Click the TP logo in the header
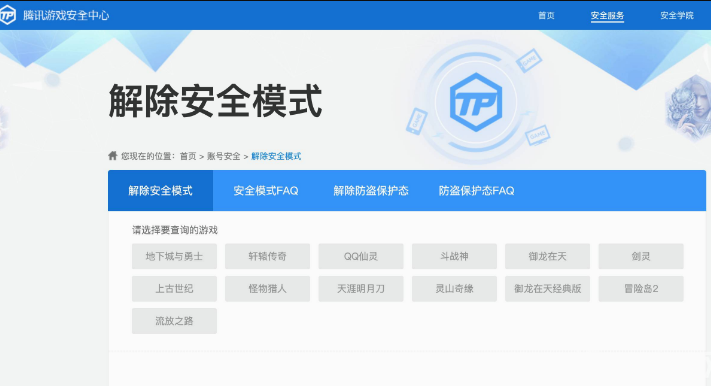The width and height of the screenshot is (711, 386). pos(7,15)
